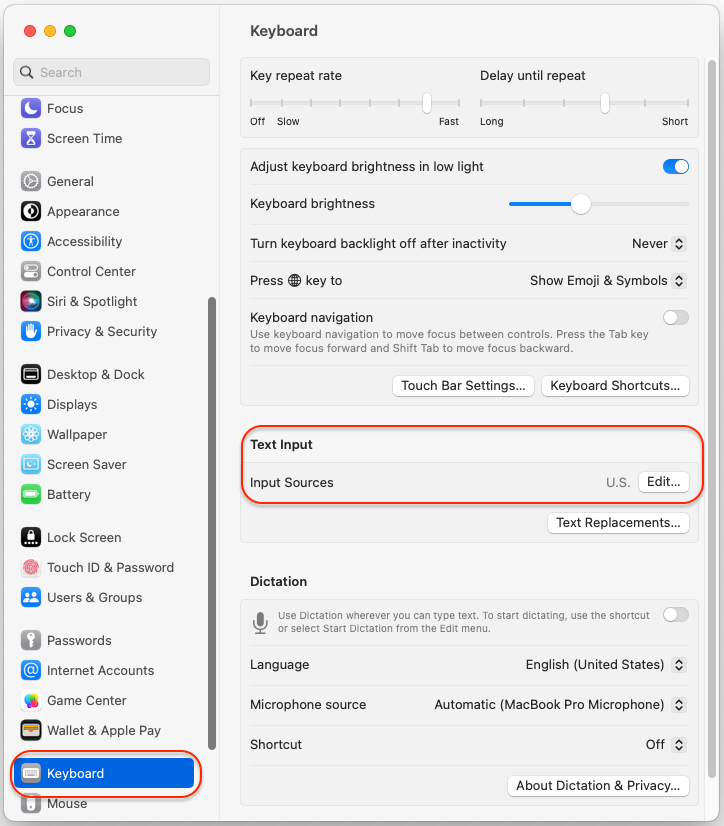Open the Microphone source dropdown
Screen dimensions: 724x826
click(560, 704)
